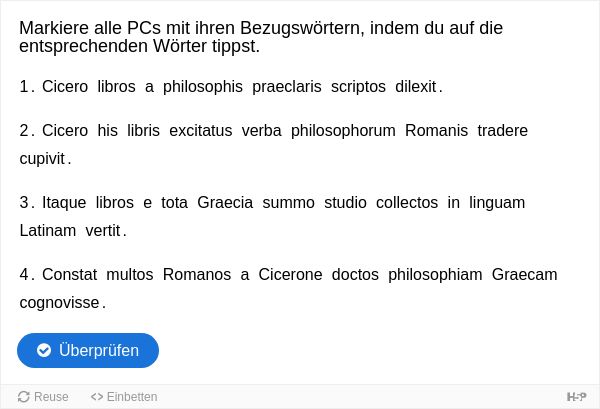Click the H5P logo icon
Image resolution: width=600 pixels, height=409 pixels.
coord(576,397)
